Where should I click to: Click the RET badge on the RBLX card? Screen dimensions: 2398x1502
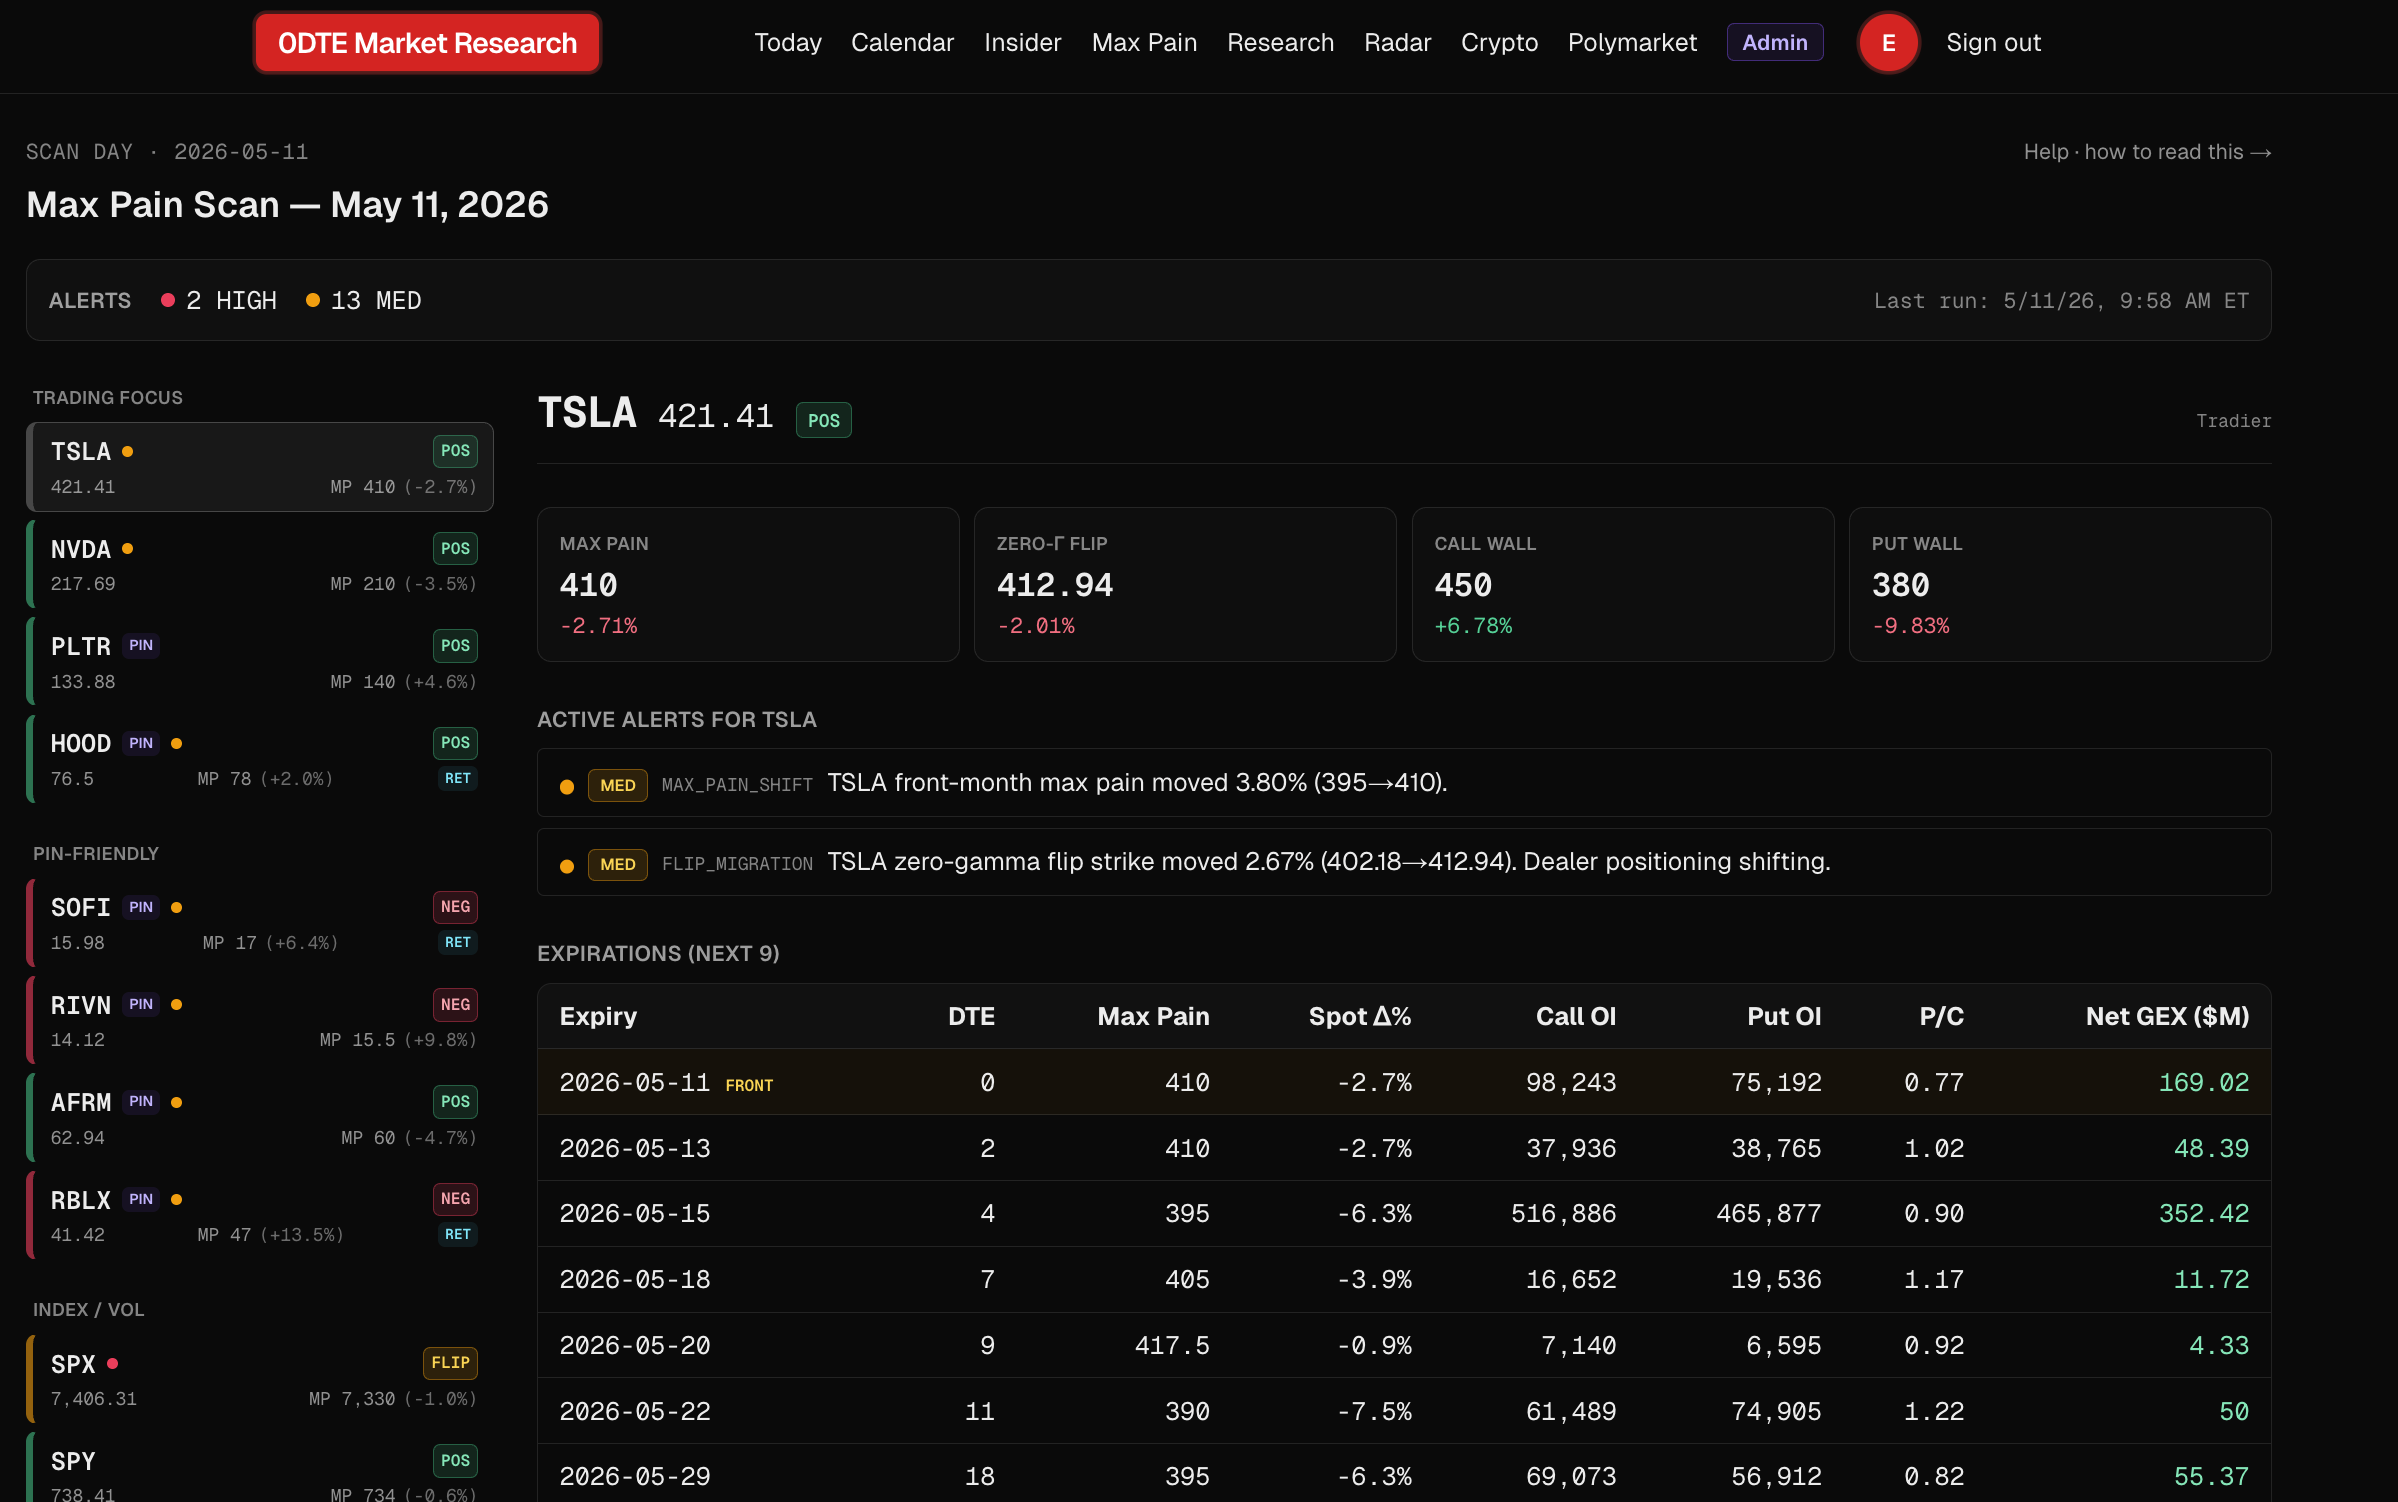tap(458, 1234)
